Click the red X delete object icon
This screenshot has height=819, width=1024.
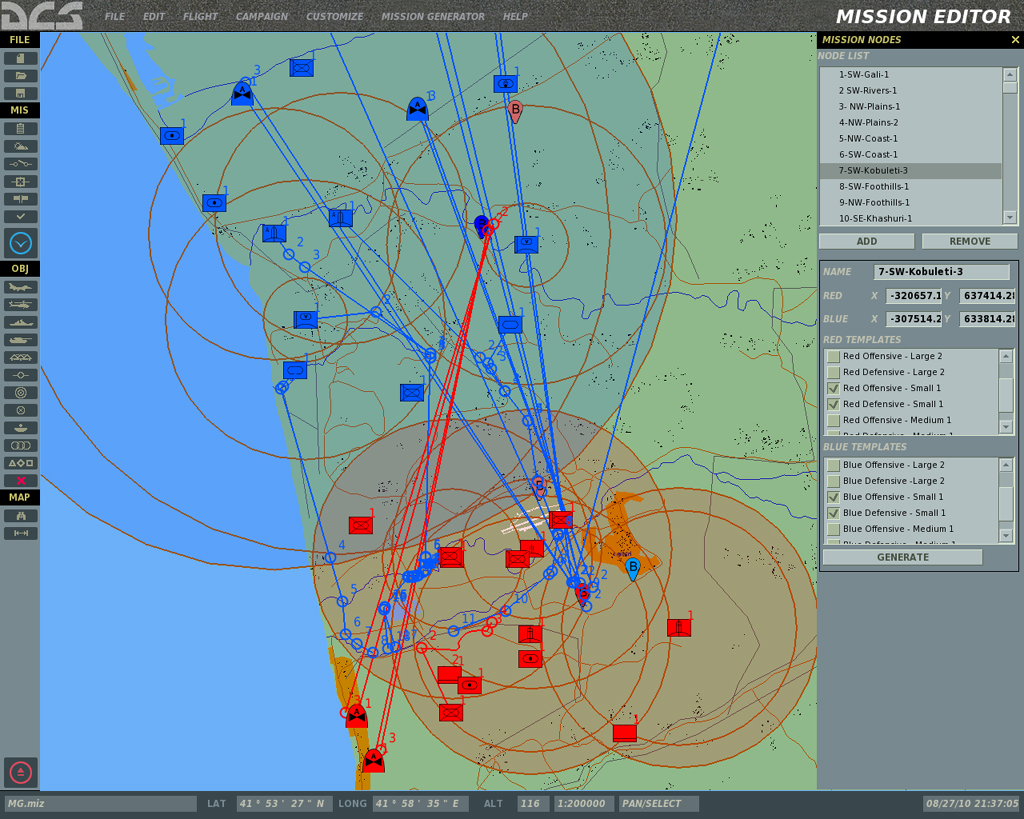pyautogui.click(x=20, y=480)
